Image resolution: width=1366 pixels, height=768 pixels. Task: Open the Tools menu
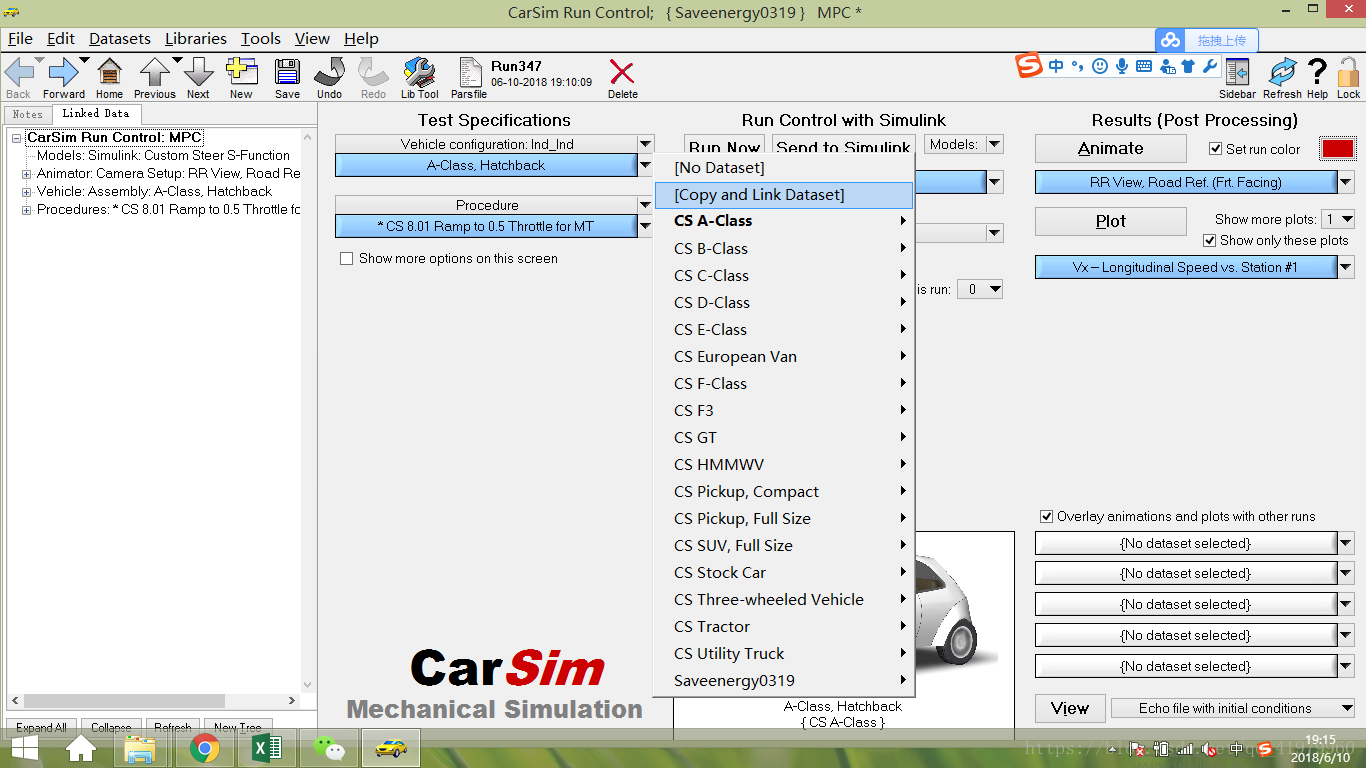point(261,38)
